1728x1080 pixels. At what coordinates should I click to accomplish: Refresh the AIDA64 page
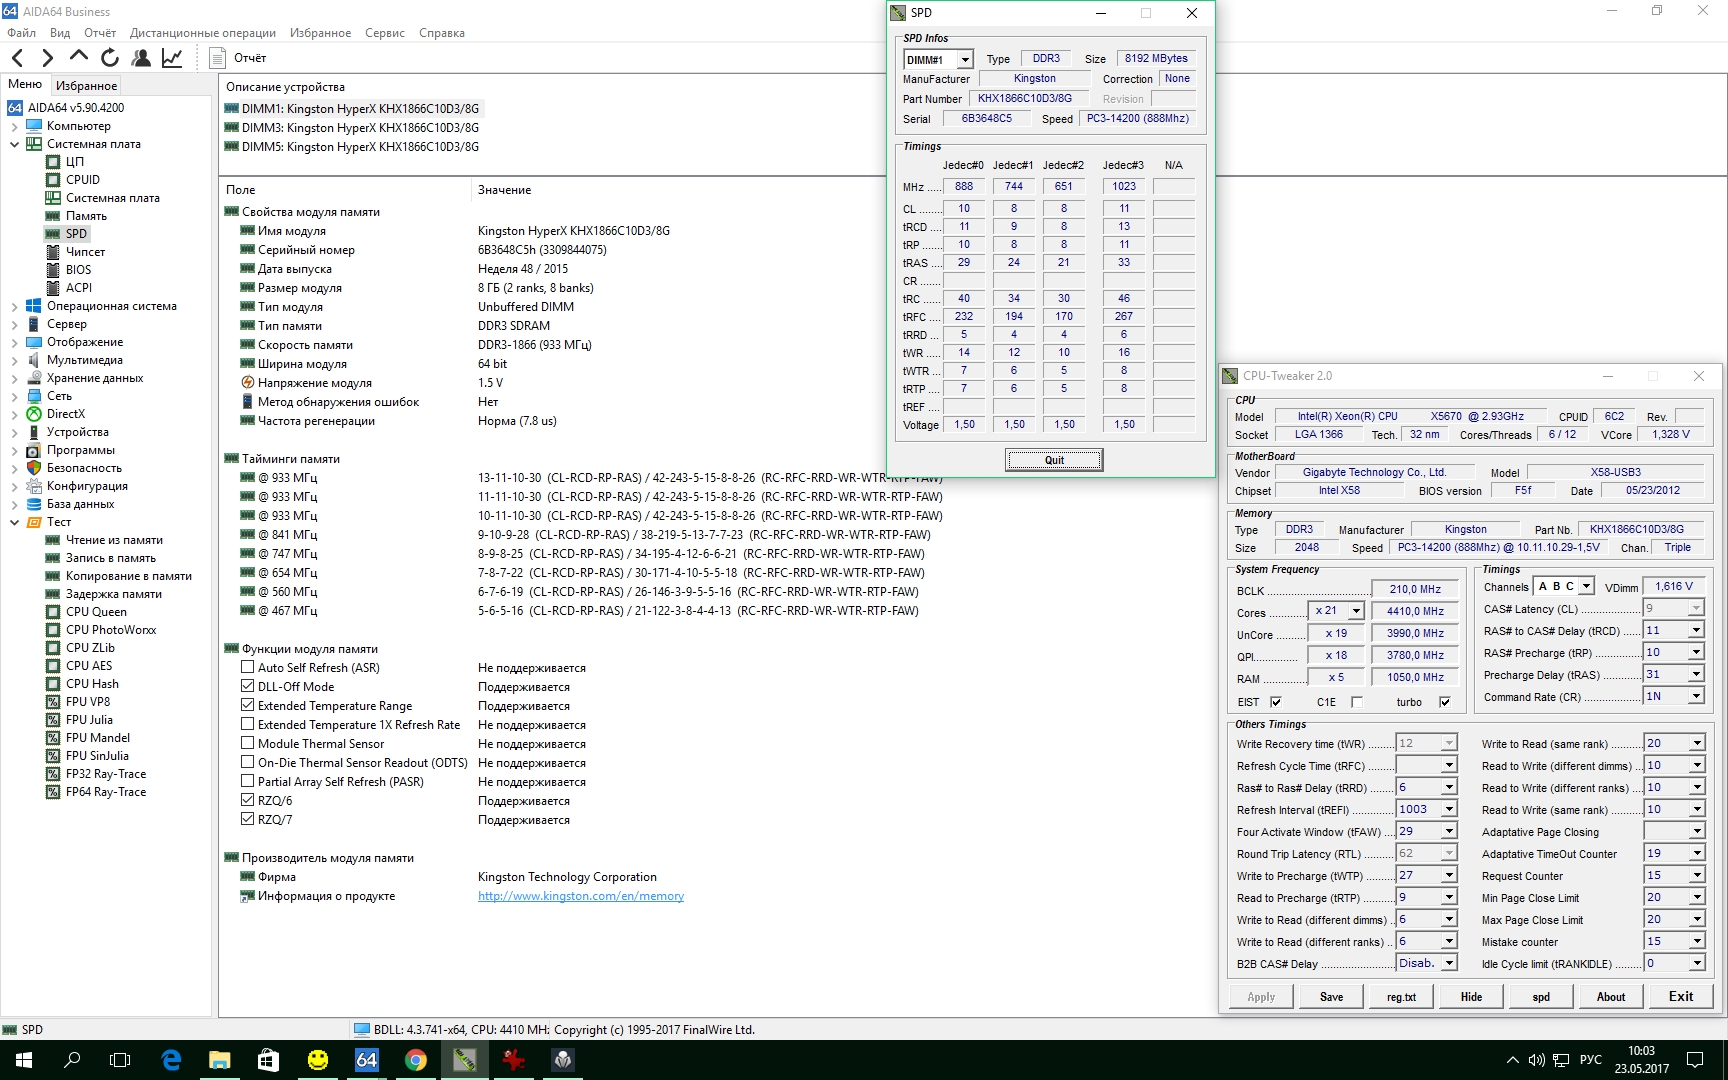click(110, 58)
